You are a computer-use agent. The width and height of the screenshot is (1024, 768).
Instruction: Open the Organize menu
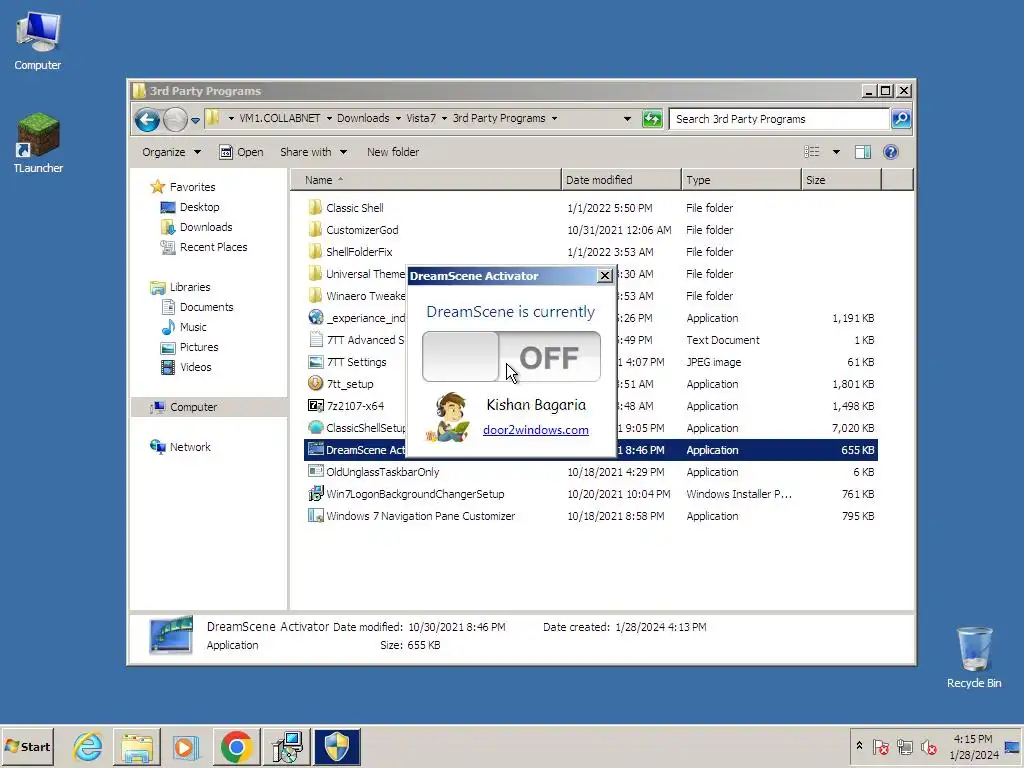(x=171, y=152)
